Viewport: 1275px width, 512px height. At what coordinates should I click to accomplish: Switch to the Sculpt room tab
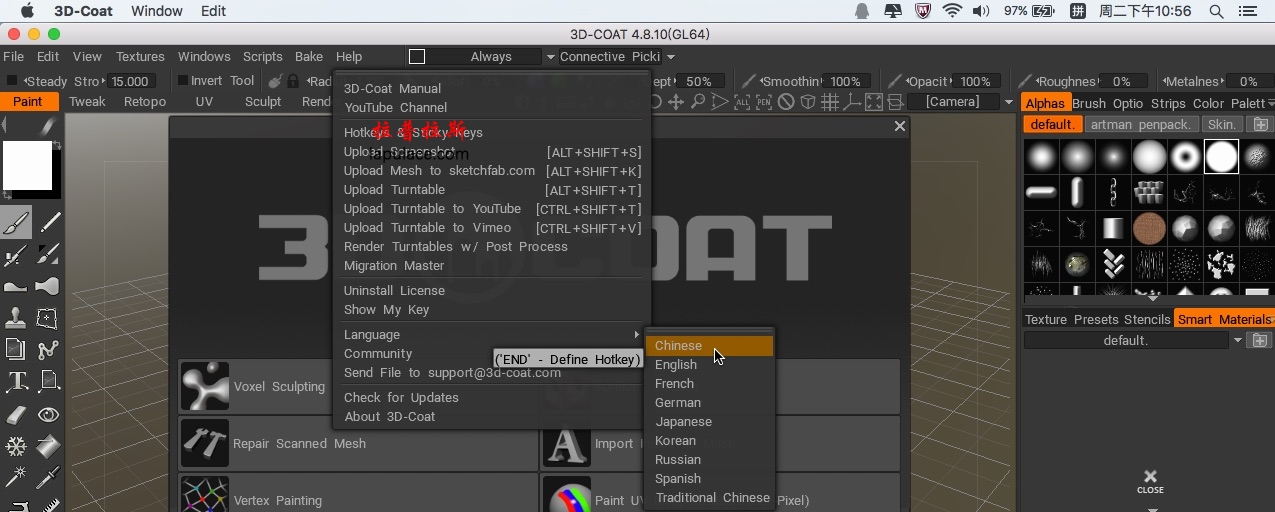pos(263,102)
